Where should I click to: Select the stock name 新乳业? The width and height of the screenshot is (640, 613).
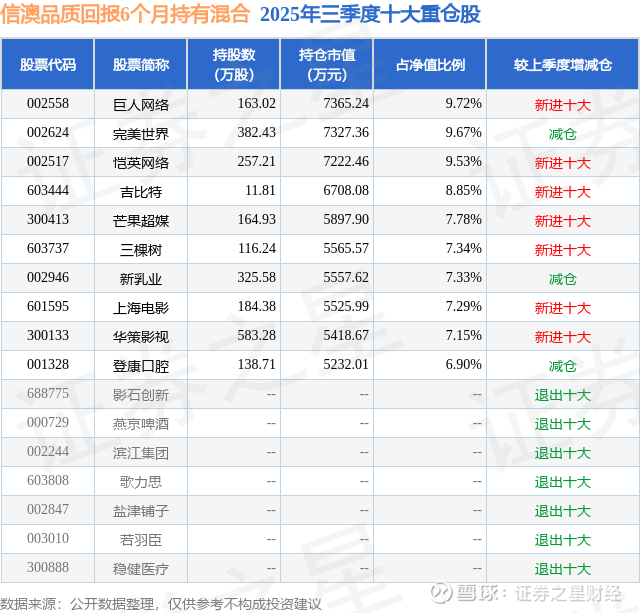(x=141, y=279)
